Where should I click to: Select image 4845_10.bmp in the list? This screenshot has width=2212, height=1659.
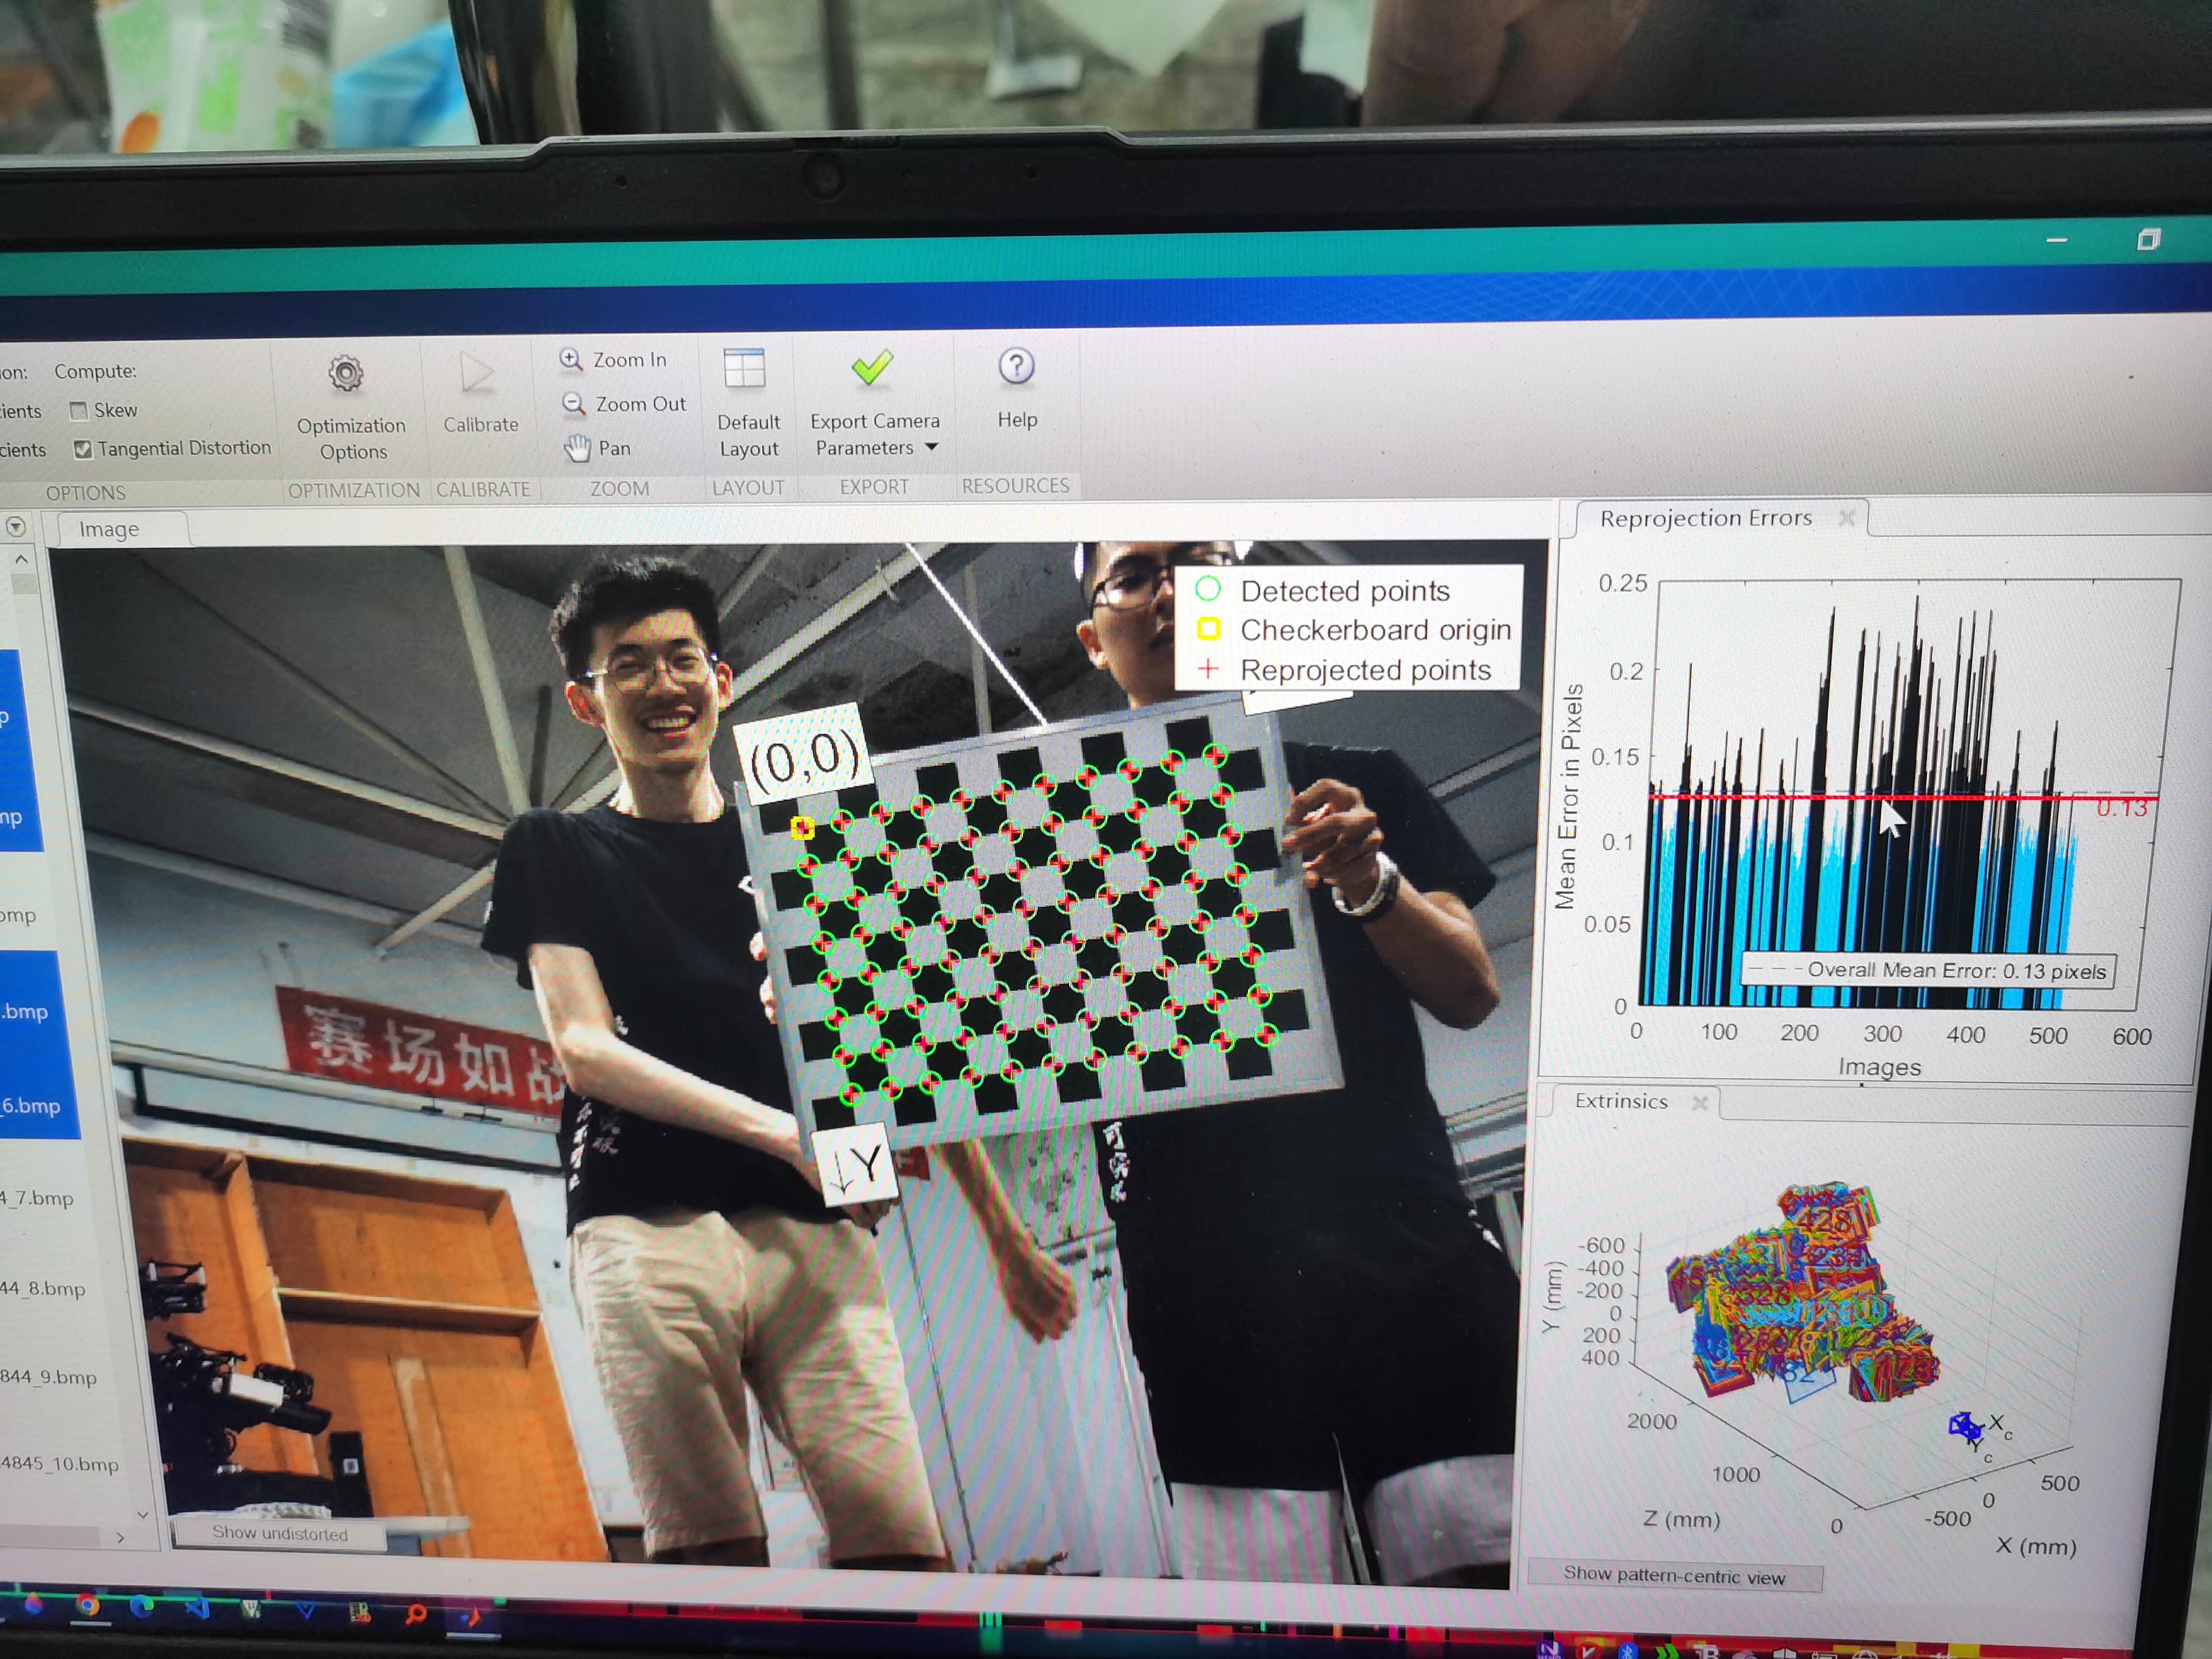click(59, 1464)
